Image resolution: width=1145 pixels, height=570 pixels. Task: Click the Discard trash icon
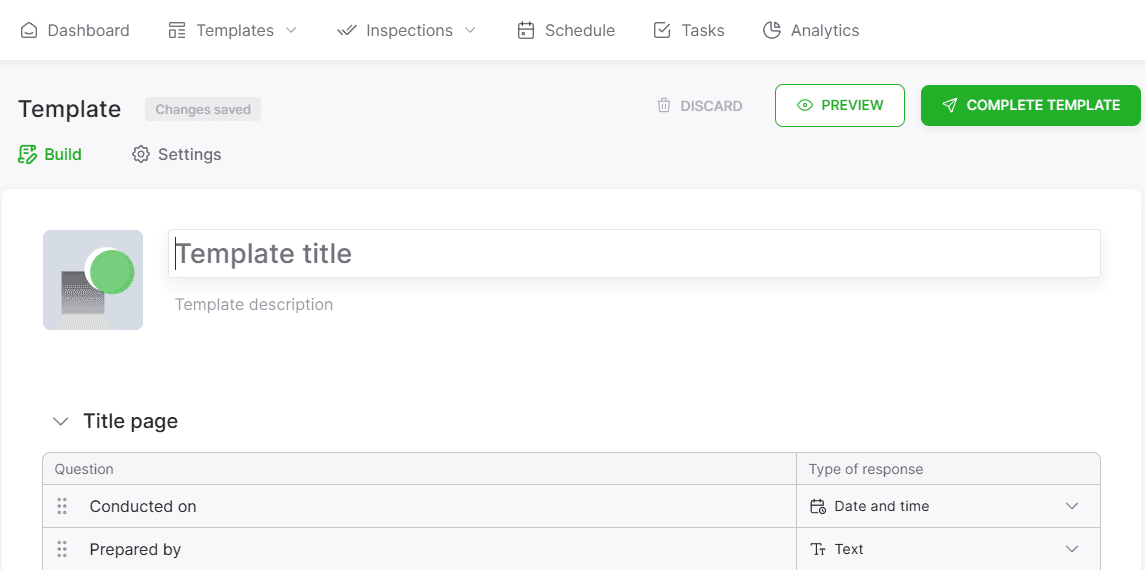(x=664, y=106)
